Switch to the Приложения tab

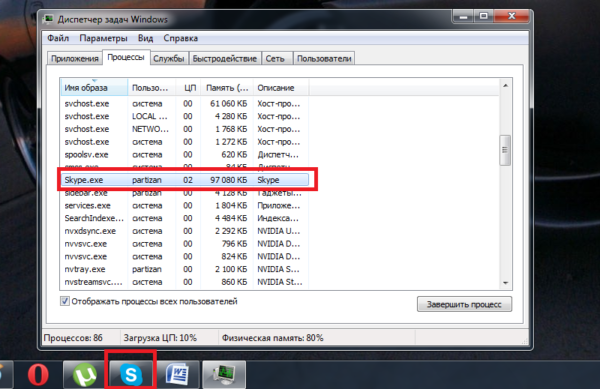tap(75, 59)
